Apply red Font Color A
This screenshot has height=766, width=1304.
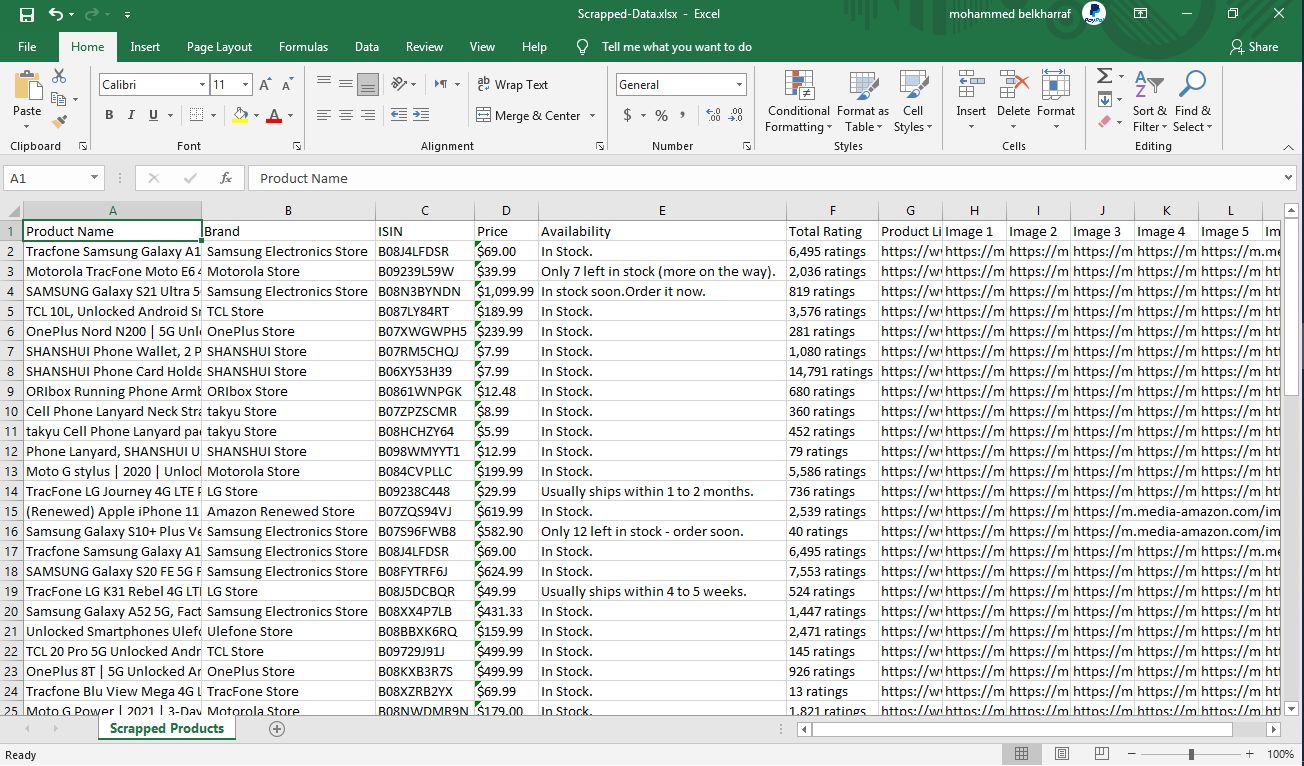(x=274, y=116)
